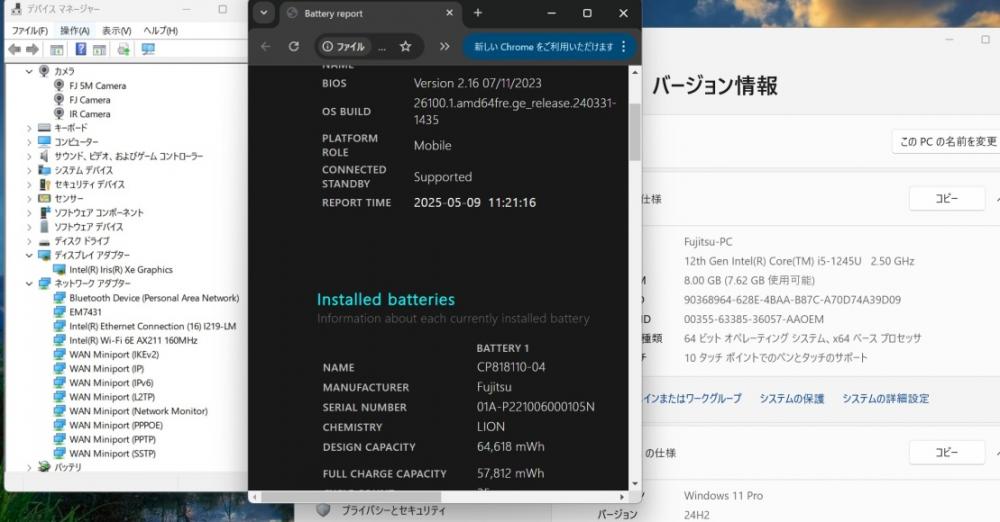The height and width of the screenshot is (522, 1000).
Task: Expand the セキュリティ デバイス category
Action: click(x=29, y=184)
